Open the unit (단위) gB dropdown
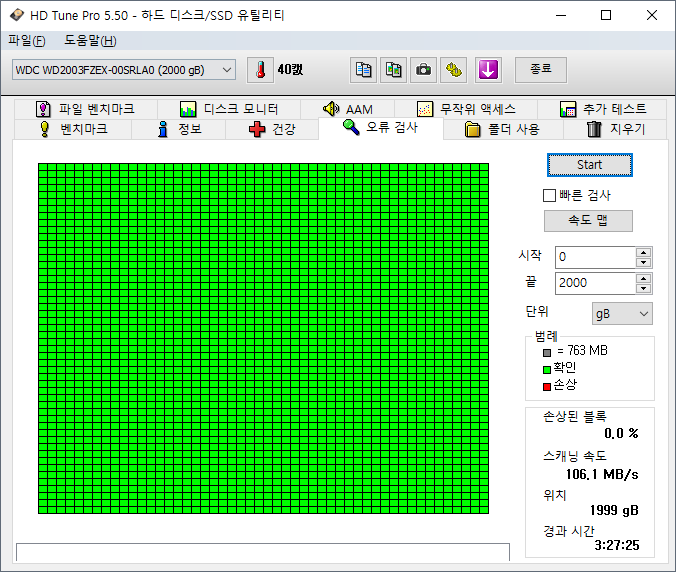Screen dimensions: 676x572 click(622, 313)
